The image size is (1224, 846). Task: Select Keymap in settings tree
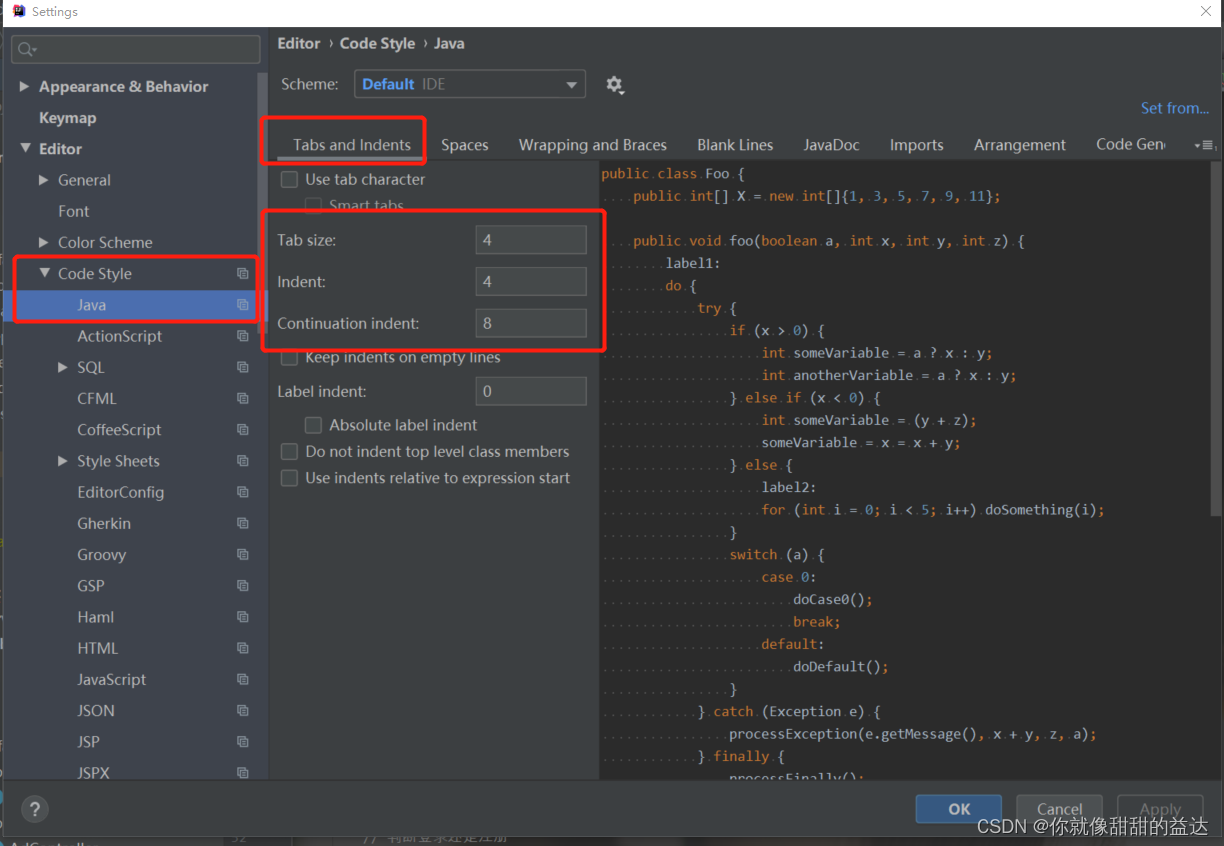67,118
